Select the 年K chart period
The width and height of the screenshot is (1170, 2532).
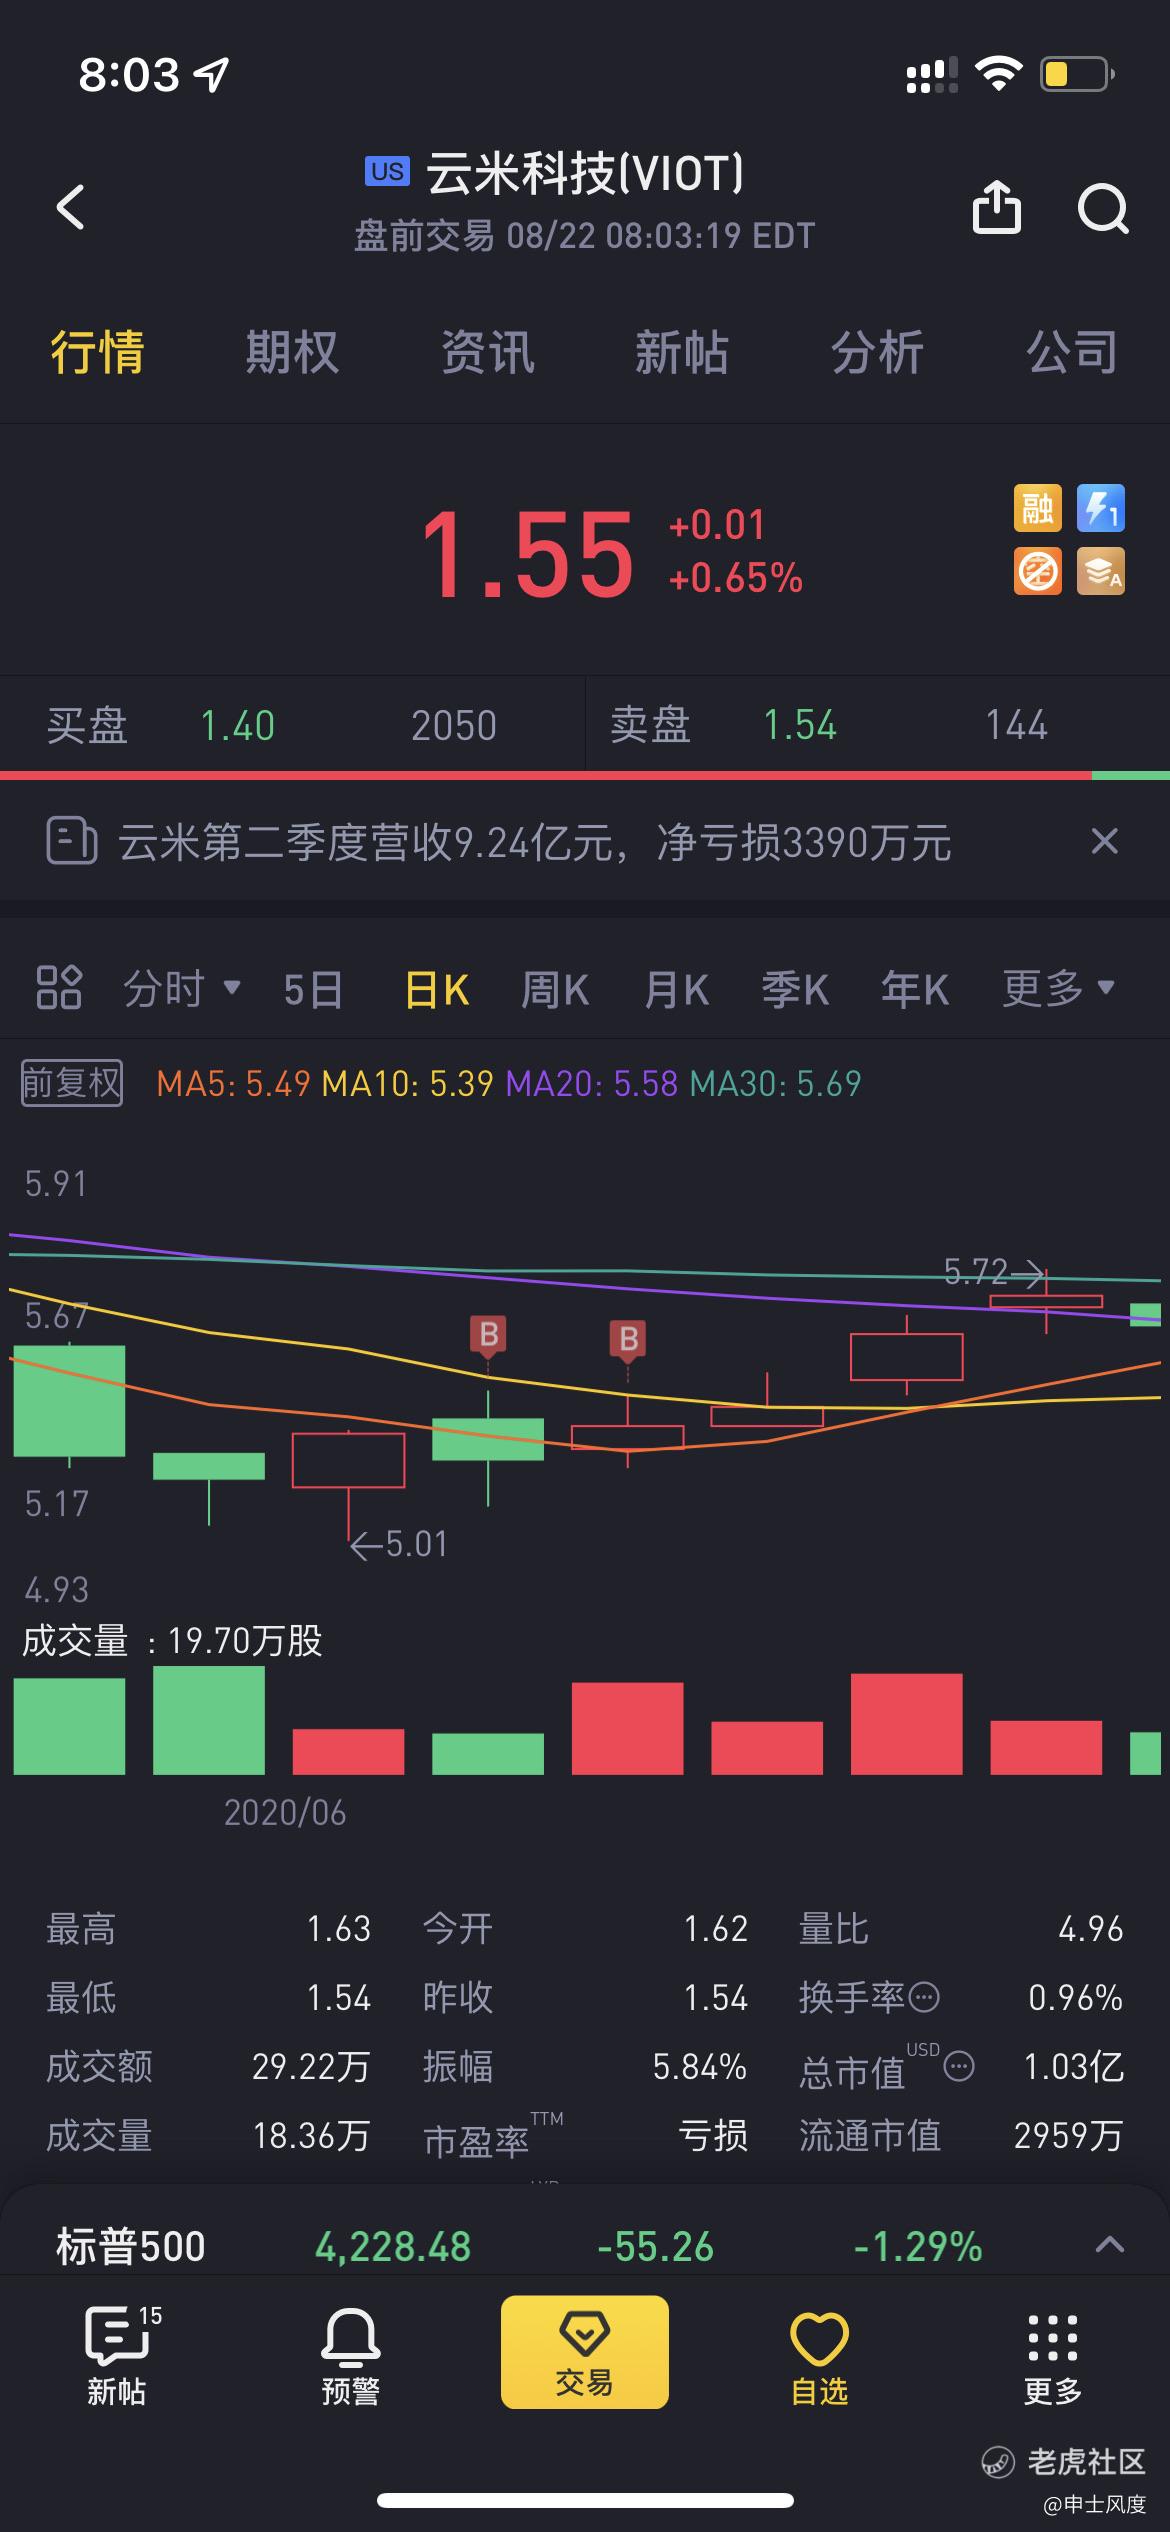[914, 989]
